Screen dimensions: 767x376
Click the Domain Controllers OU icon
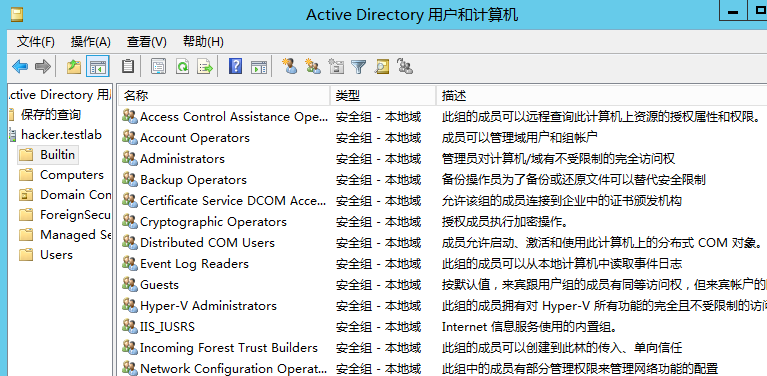click(26, 195)
